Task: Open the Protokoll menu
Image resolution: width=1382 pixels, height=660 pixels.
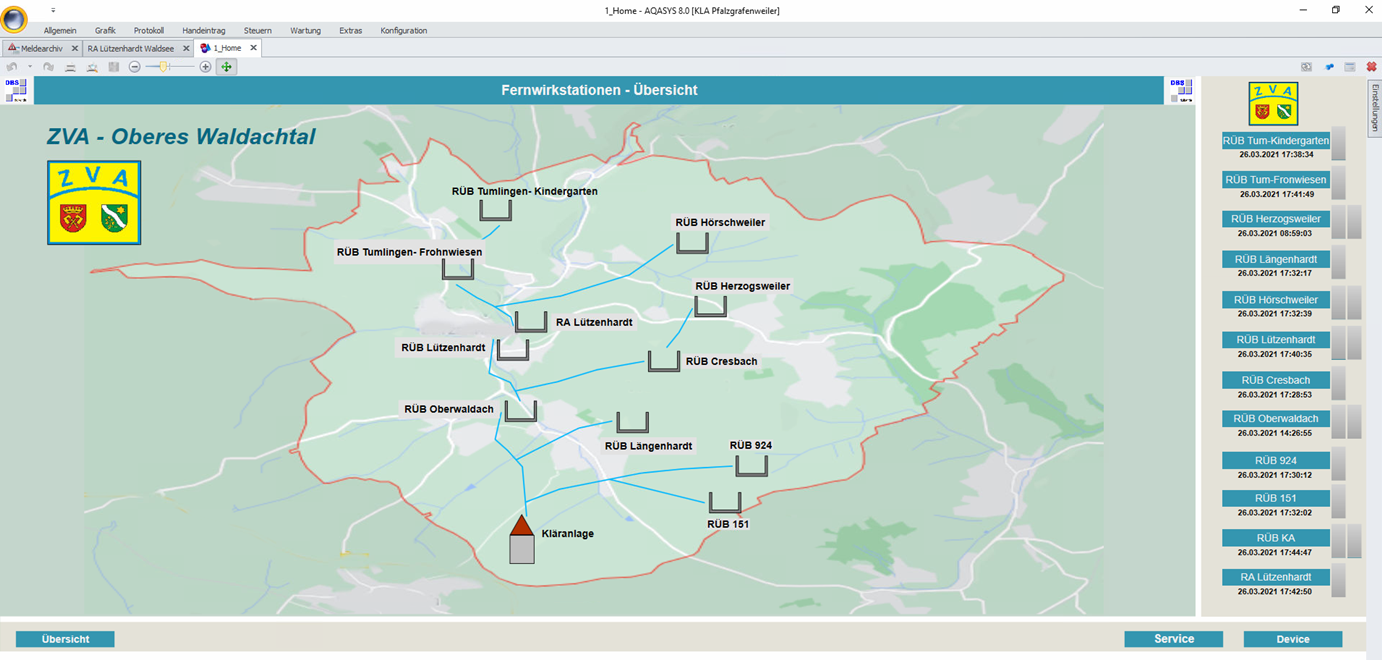Action: (148, 31)
